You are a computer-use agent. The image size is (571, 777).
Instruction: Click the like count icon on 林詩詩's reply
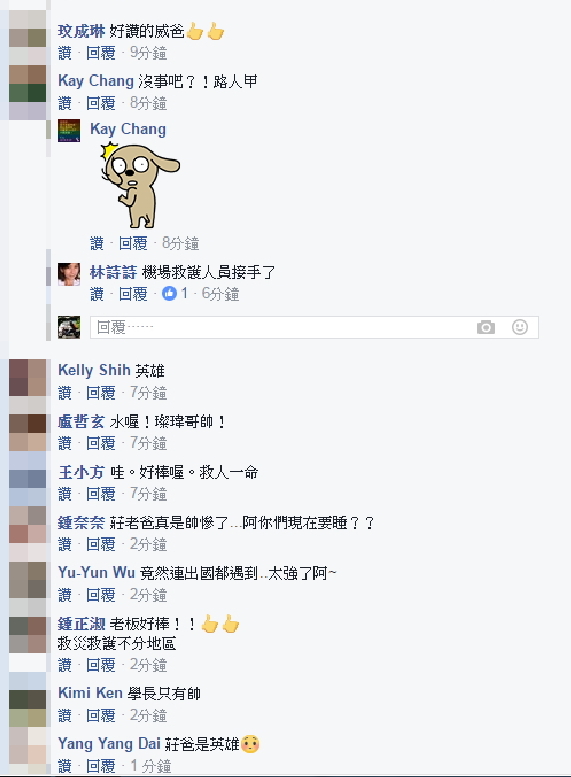click(170, 294)
